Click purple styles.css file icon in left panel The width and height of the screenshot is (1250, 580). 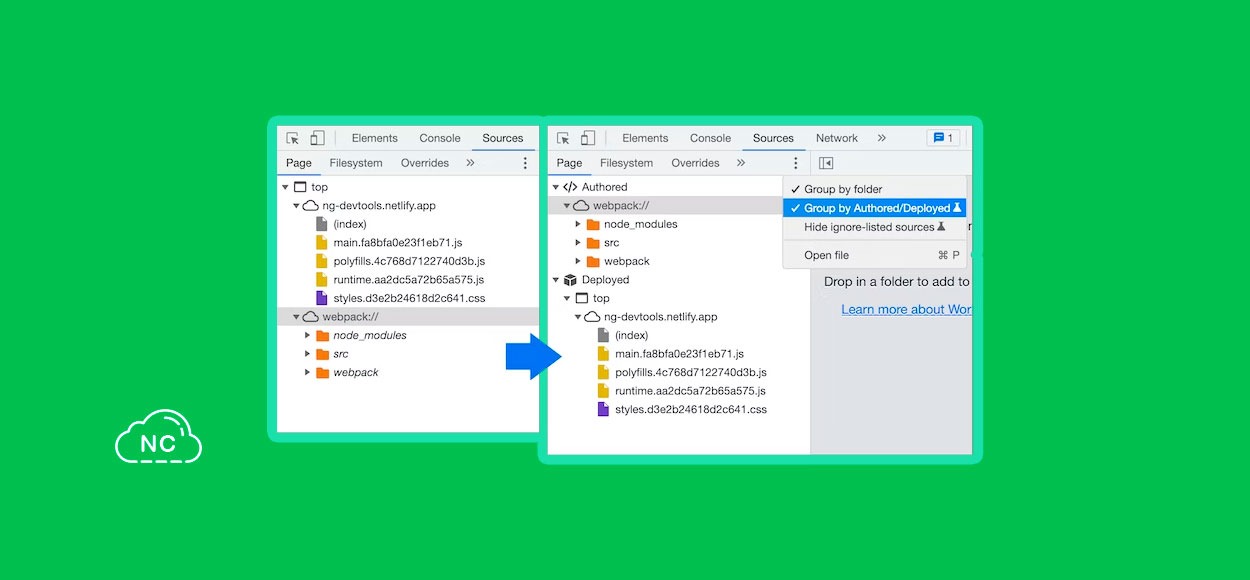coord(321,298)
